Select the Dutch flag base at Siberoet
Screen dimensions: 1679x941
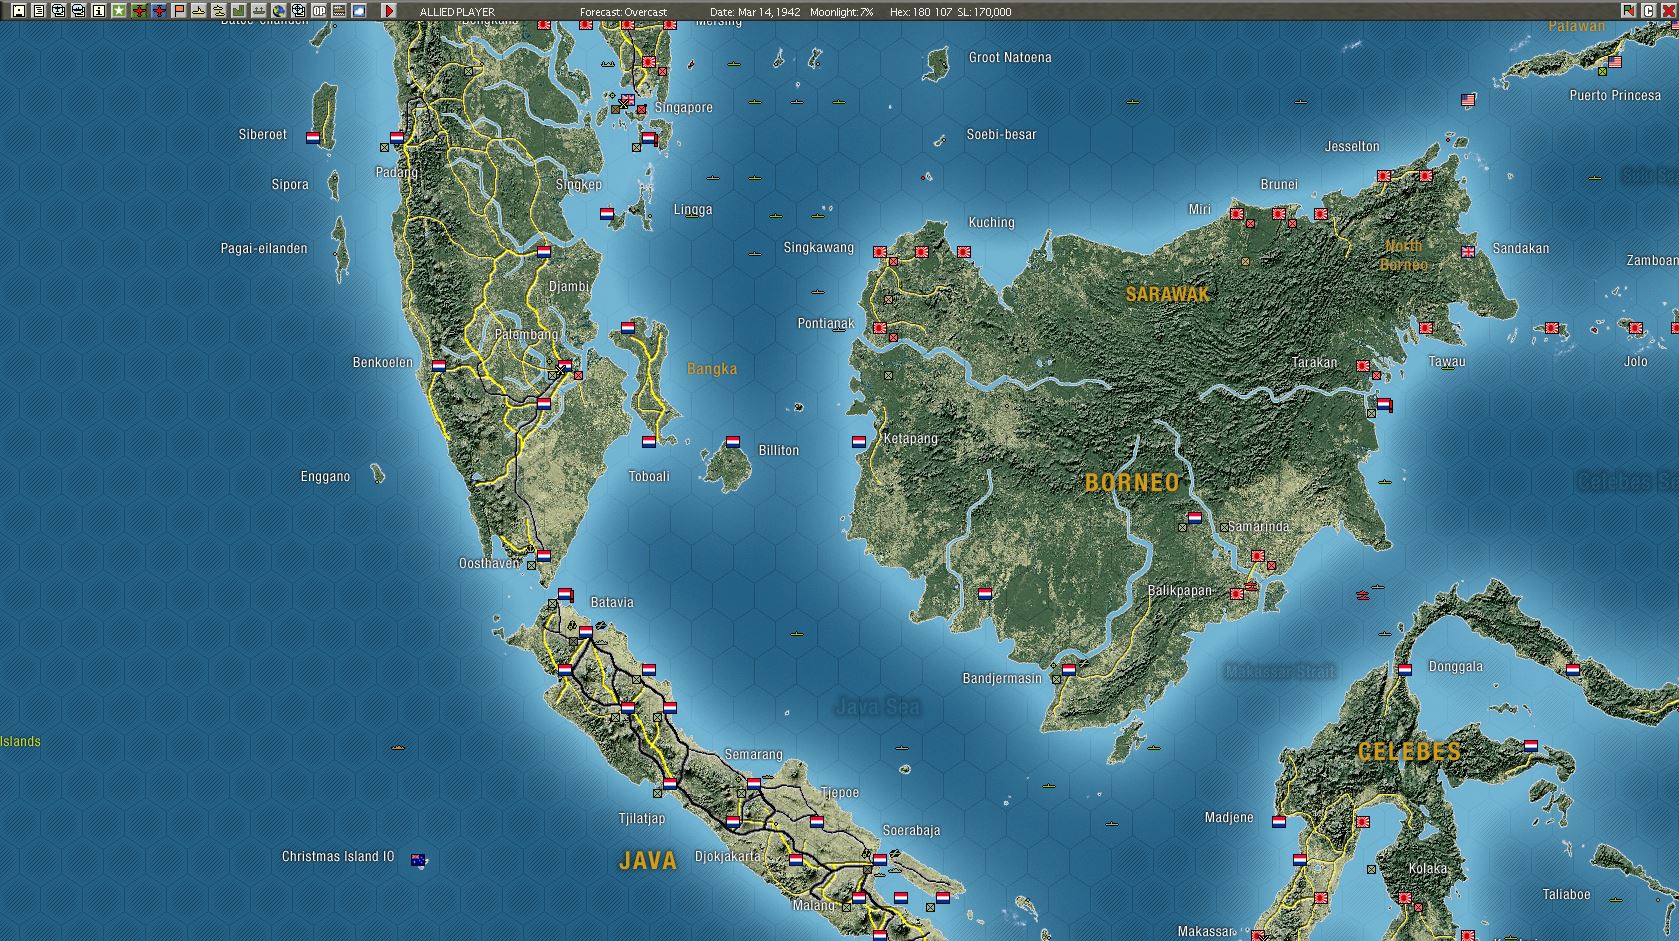pyautogui.click(x=313, y=138)
